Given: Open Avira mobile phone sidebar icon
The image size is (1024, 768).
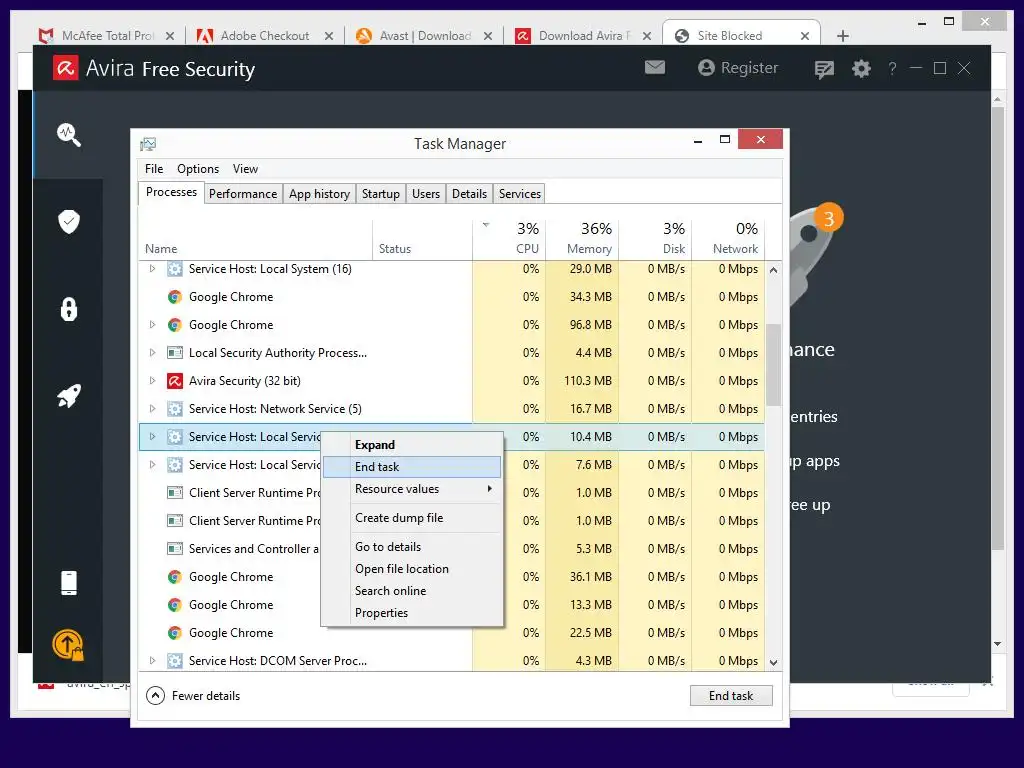Looking at the screenshot, I should coord(69,583).
